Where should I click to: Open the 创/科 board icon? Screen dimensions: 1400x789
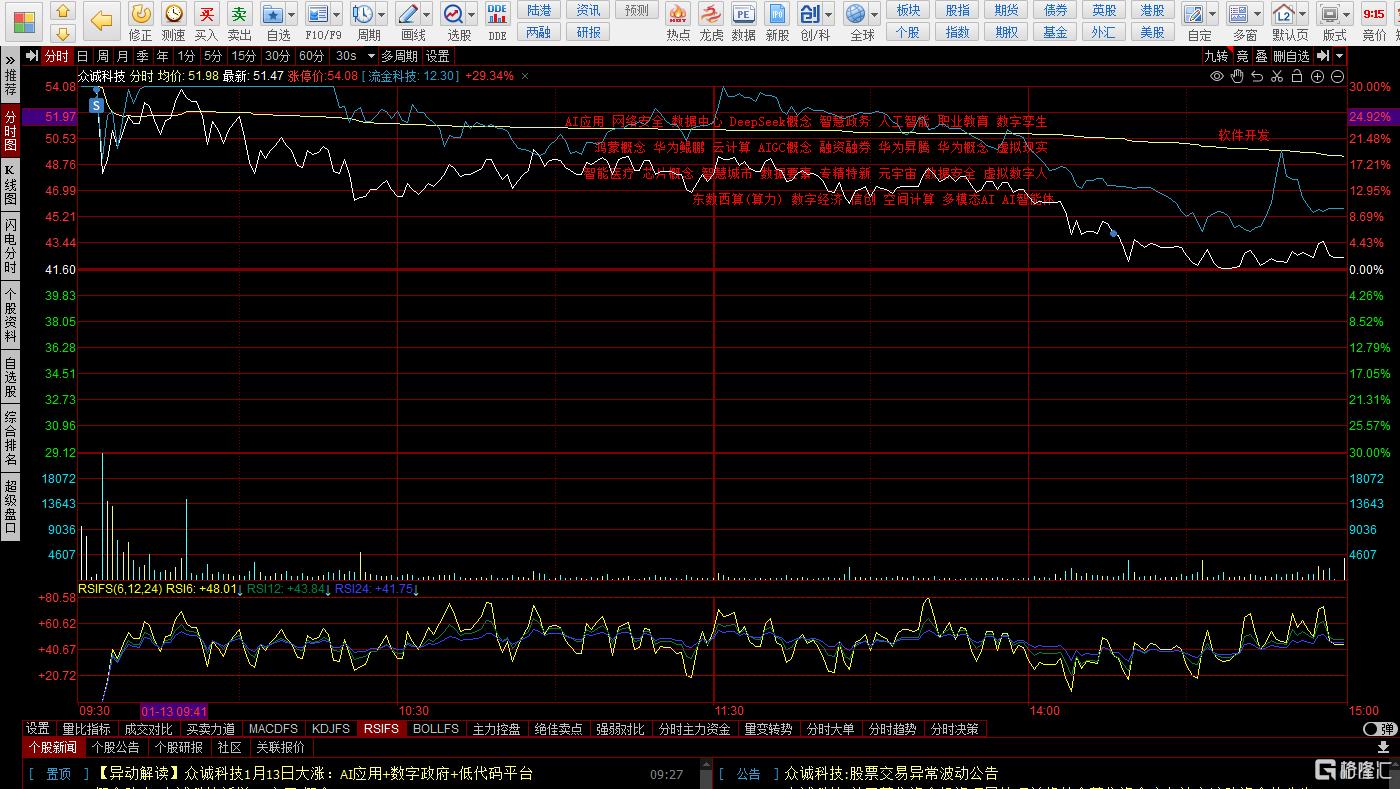pos(810,14)
